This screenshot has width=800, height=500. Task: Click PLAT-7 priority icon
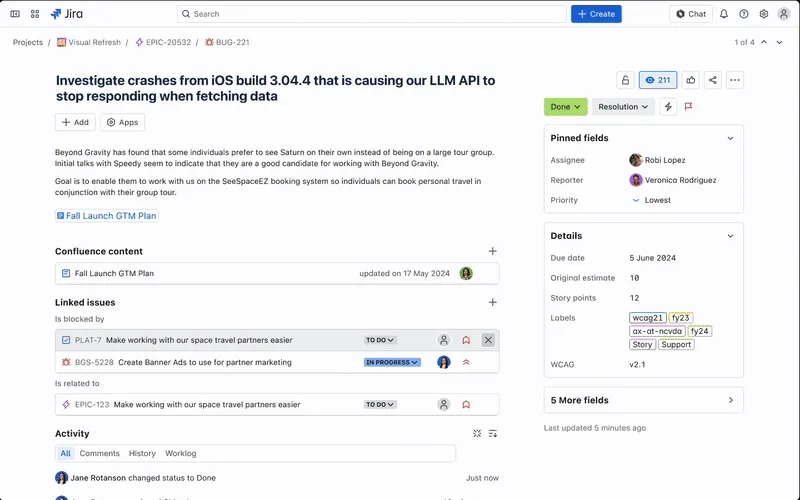point(466,340)
